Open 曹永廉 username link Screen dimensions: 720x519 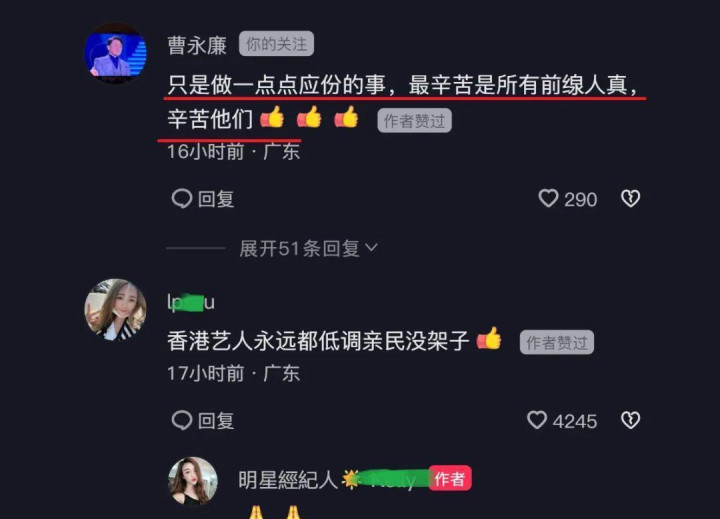197,45
